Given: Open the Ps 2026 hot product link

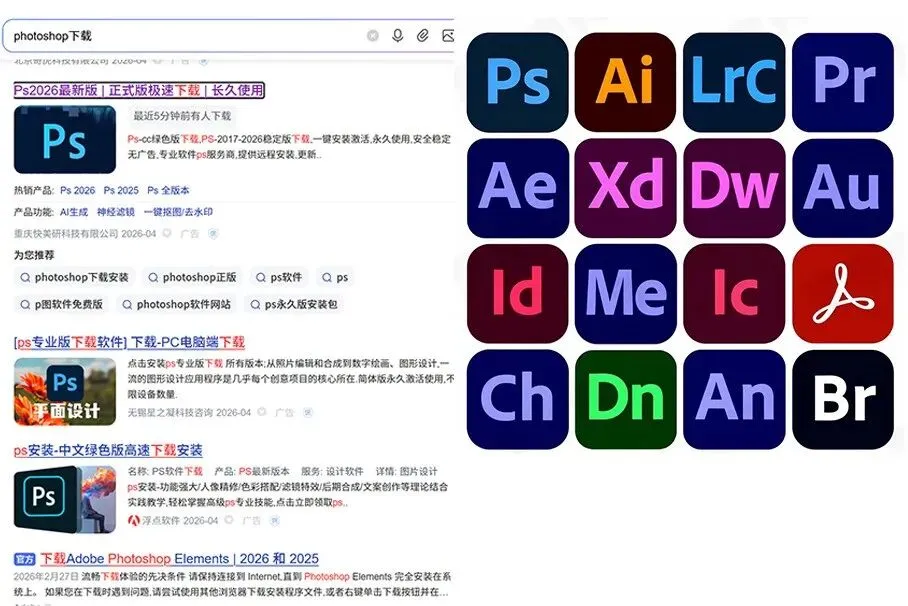Looking at the screenshot, I should 78,190.
